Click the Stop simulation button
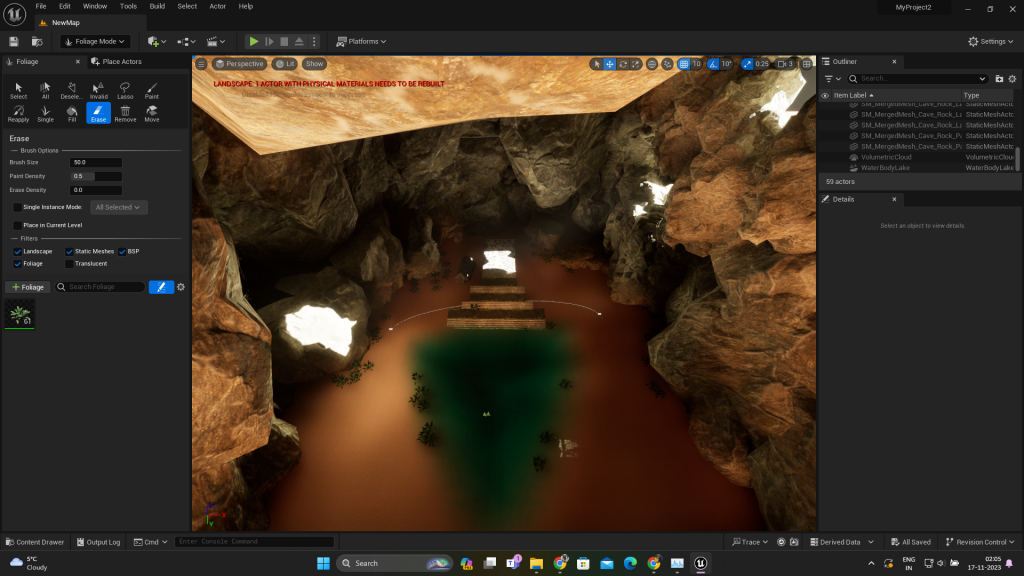This screenshot has width=1024, height=576. [x=284, y=41]
